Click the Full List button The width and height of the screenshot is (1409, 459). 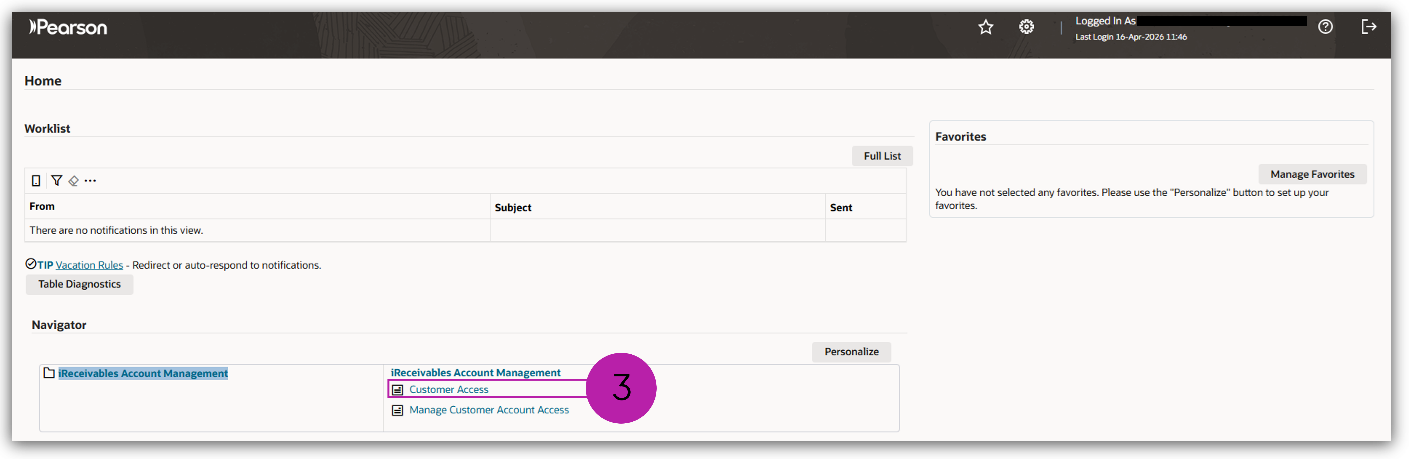[882, 156]
